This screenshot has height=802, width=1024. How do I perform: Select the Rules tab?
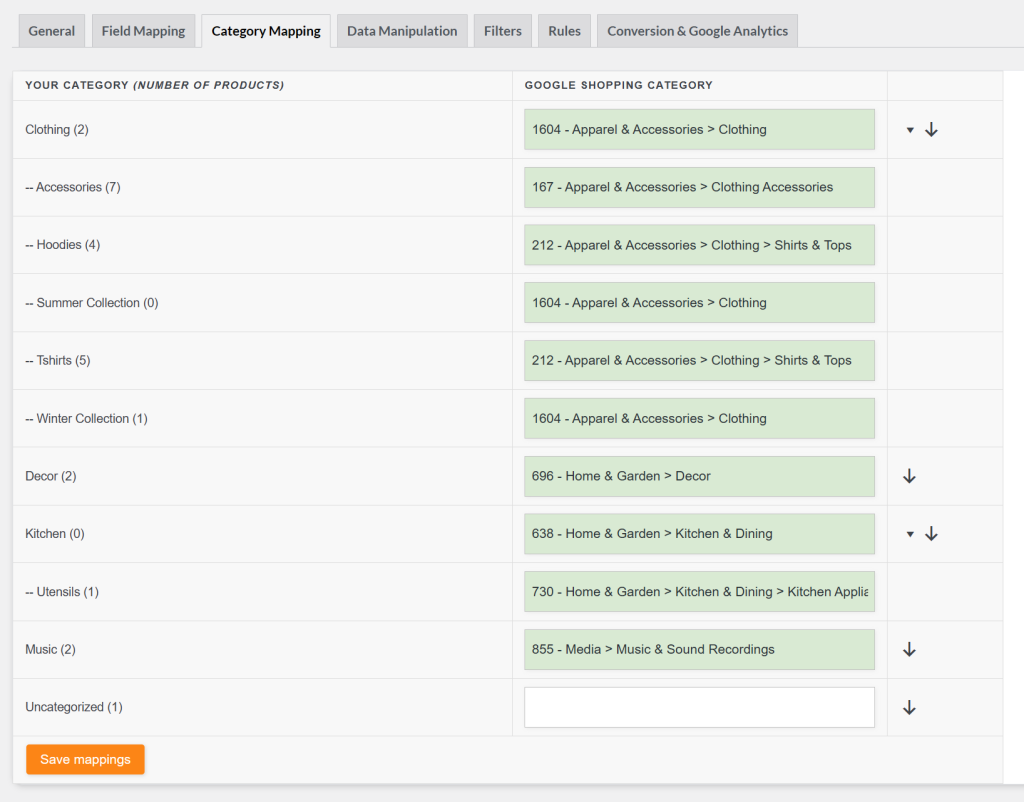564,31
